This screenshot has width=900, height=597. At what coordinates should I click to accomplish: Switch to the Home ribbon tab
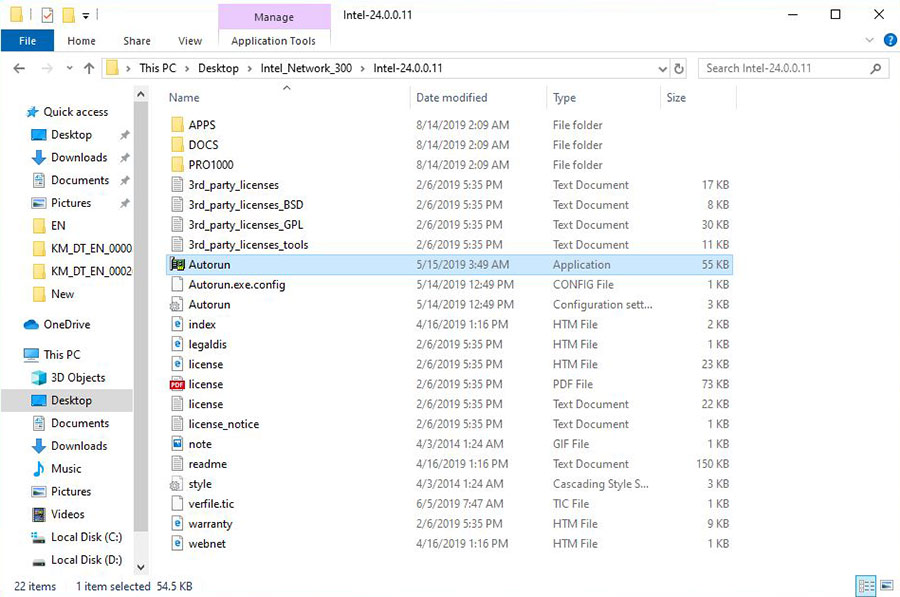click(82, 41)
